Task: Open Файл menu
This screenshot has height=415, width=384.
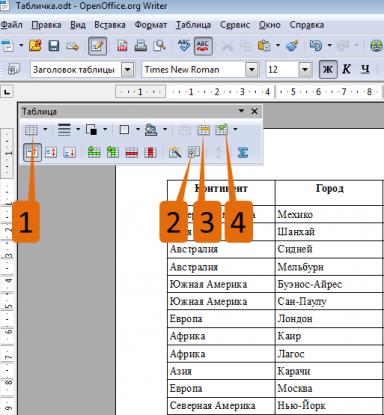Action: [x=11, y=25]
